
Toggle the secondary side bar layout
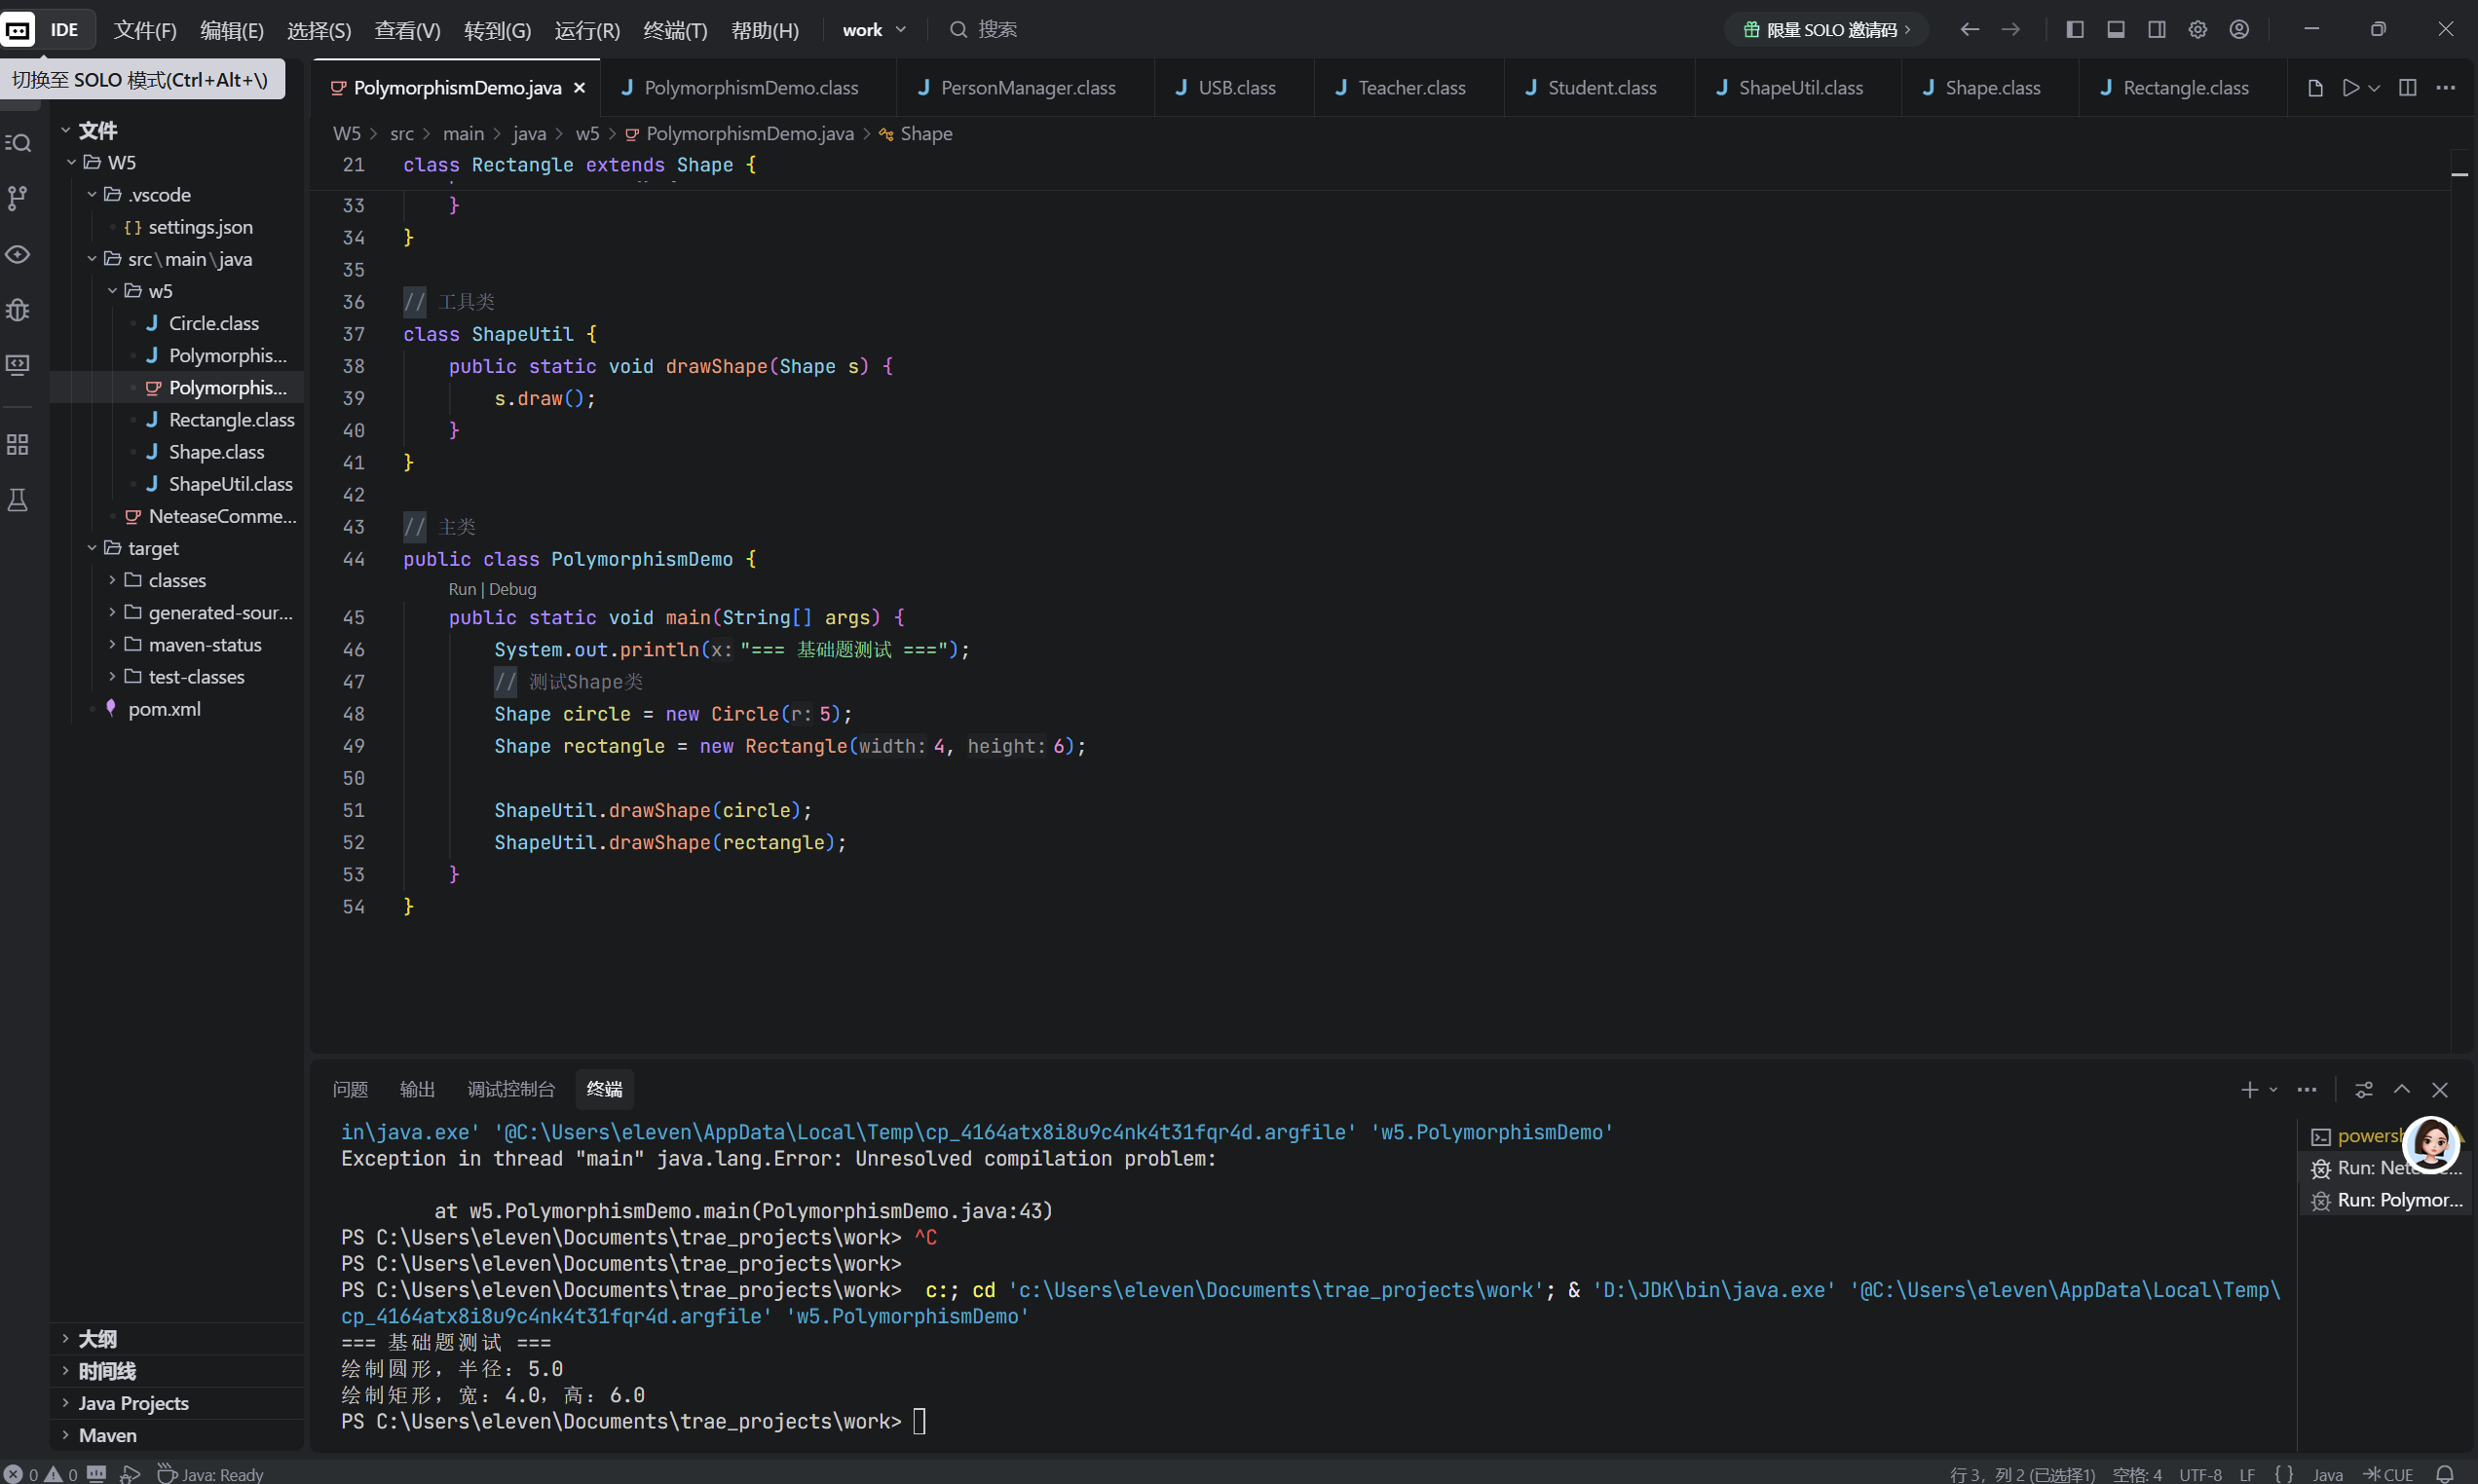(x=2157, y=30)
